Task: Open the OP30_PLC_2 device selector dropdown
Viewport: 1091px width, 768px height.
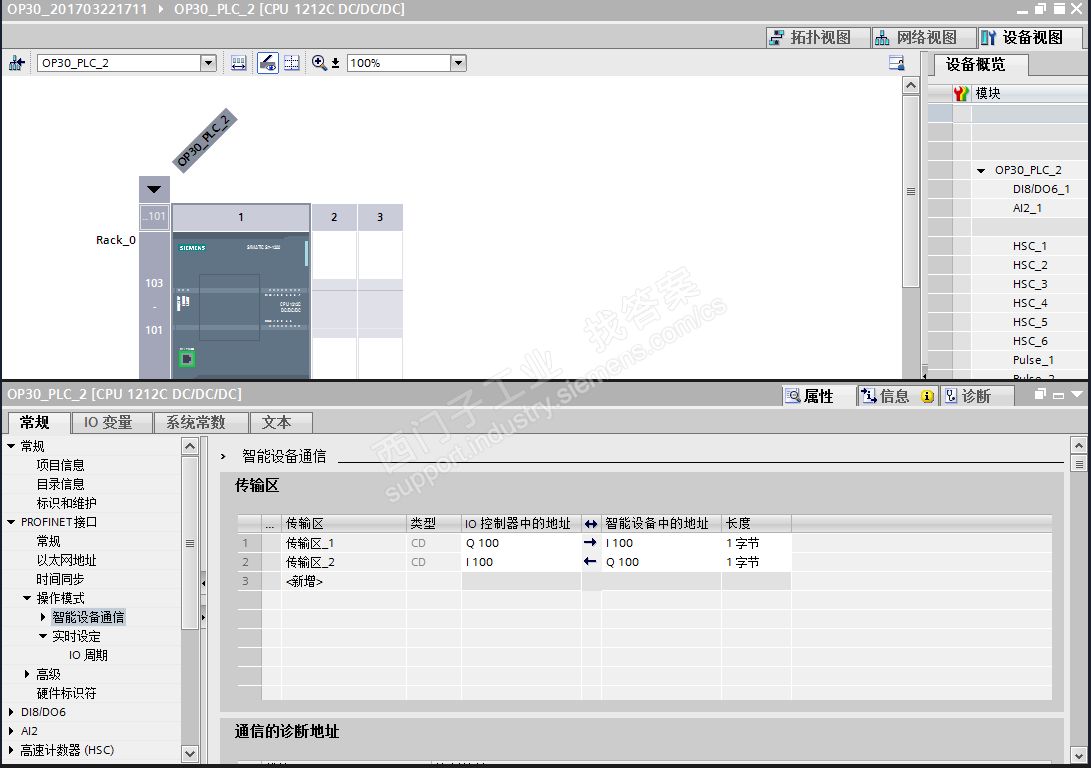Action: (x=208, y=63)
